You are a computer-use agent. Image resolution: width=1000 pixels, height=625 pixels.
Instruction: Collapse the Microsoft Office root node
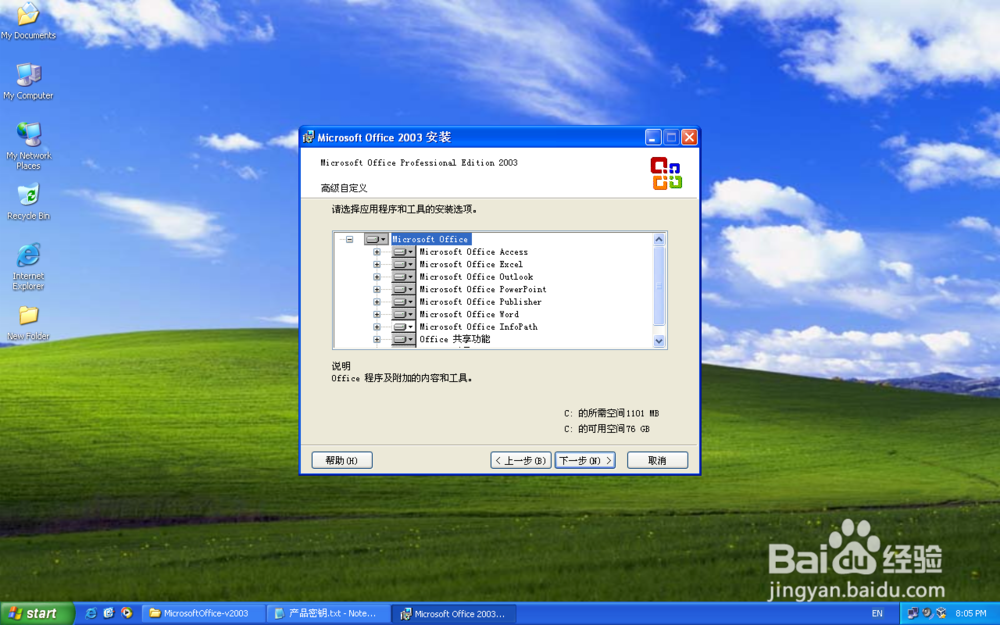click(349, 239)
